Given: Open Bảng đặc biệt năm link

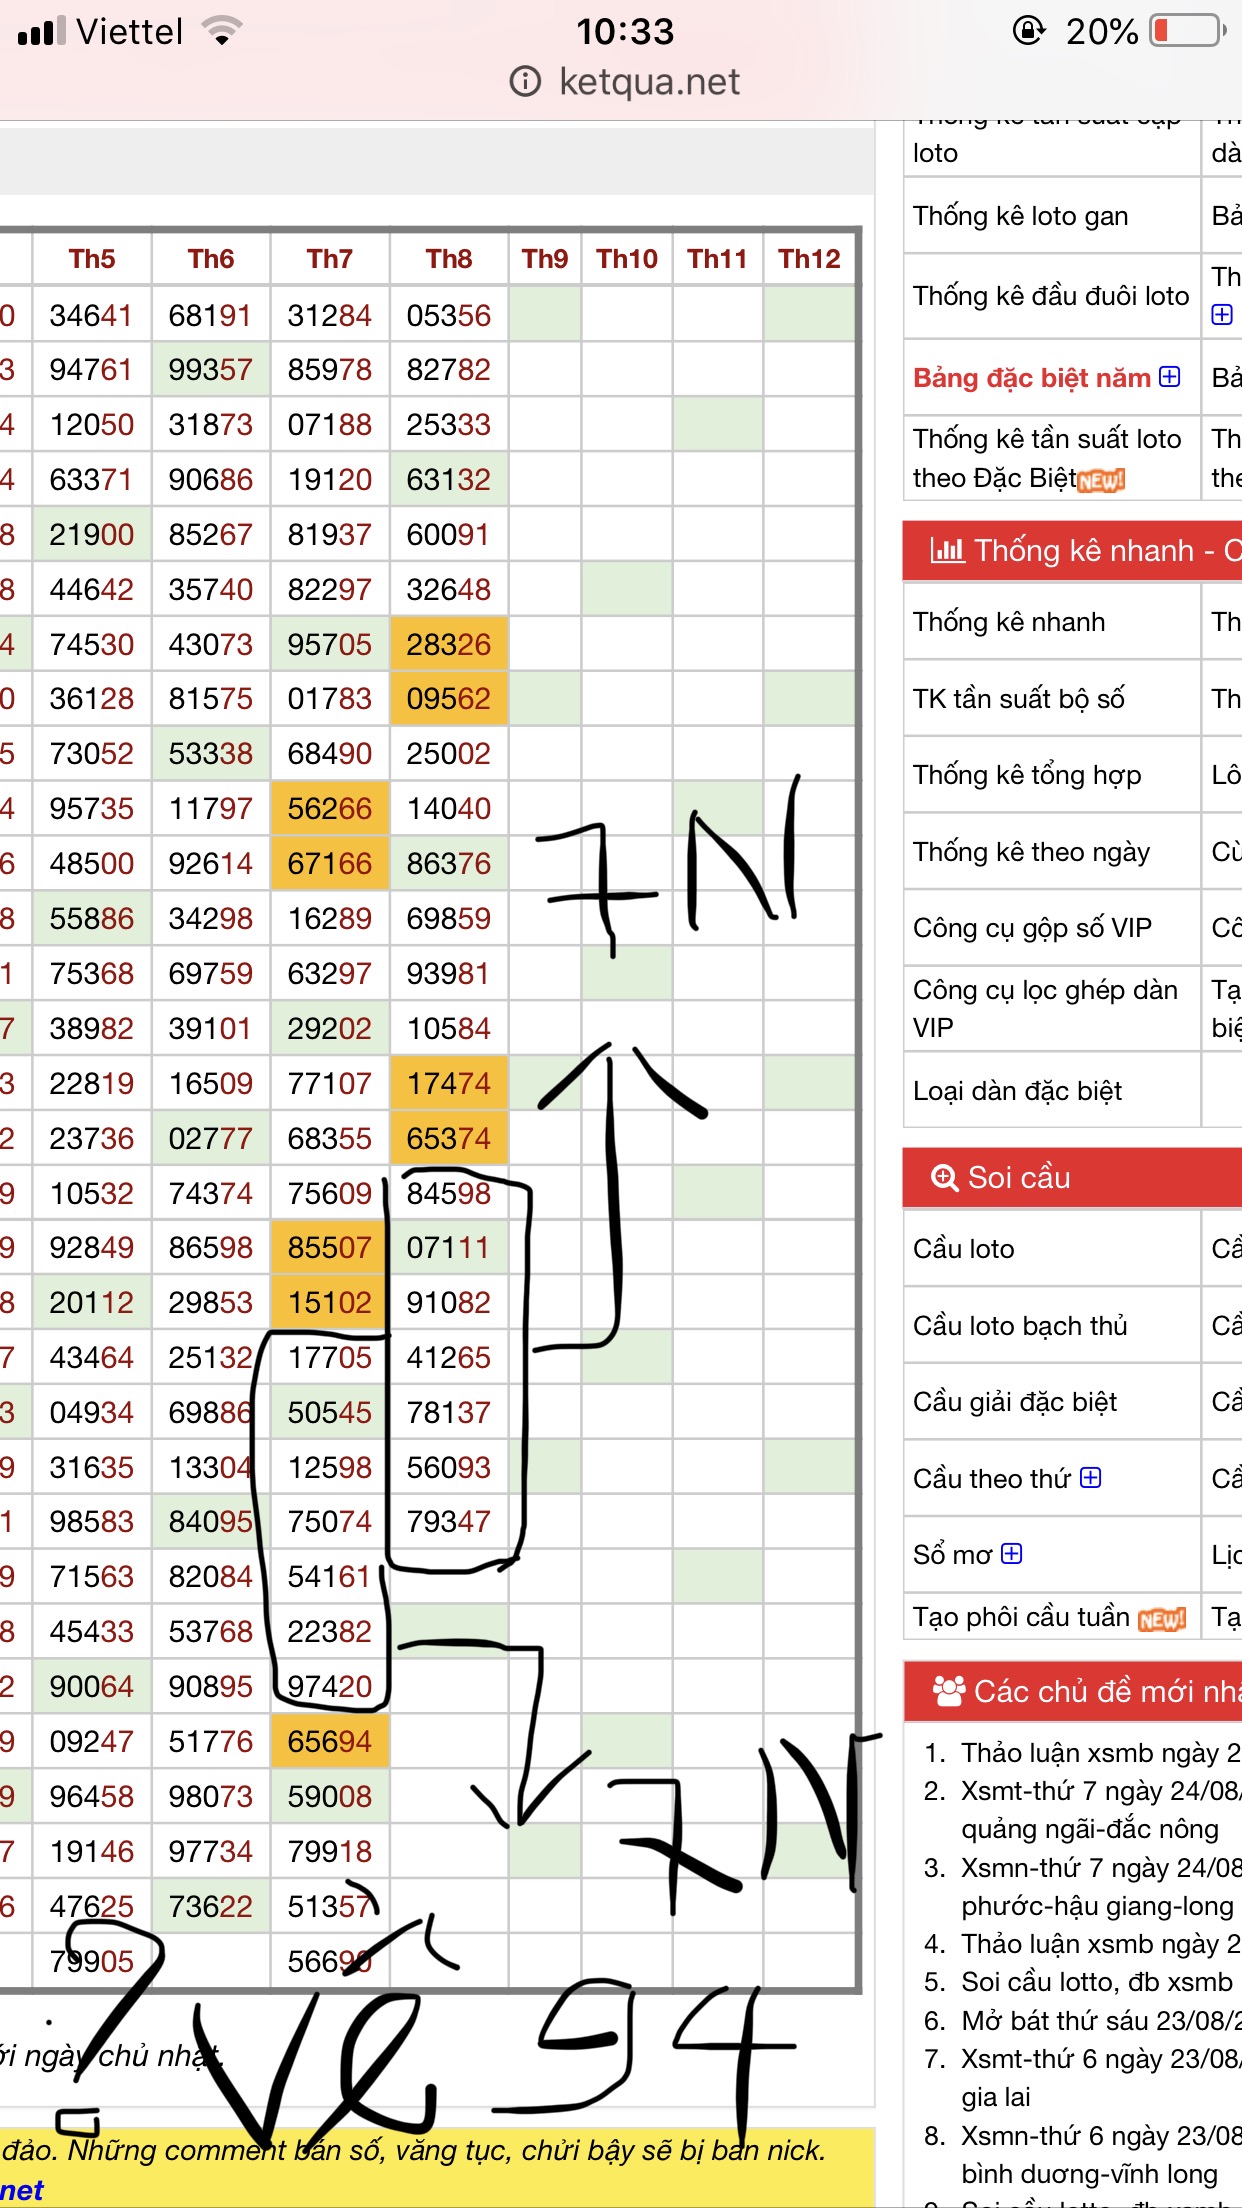Looking at the screenshot, I should click(1032, 377).
